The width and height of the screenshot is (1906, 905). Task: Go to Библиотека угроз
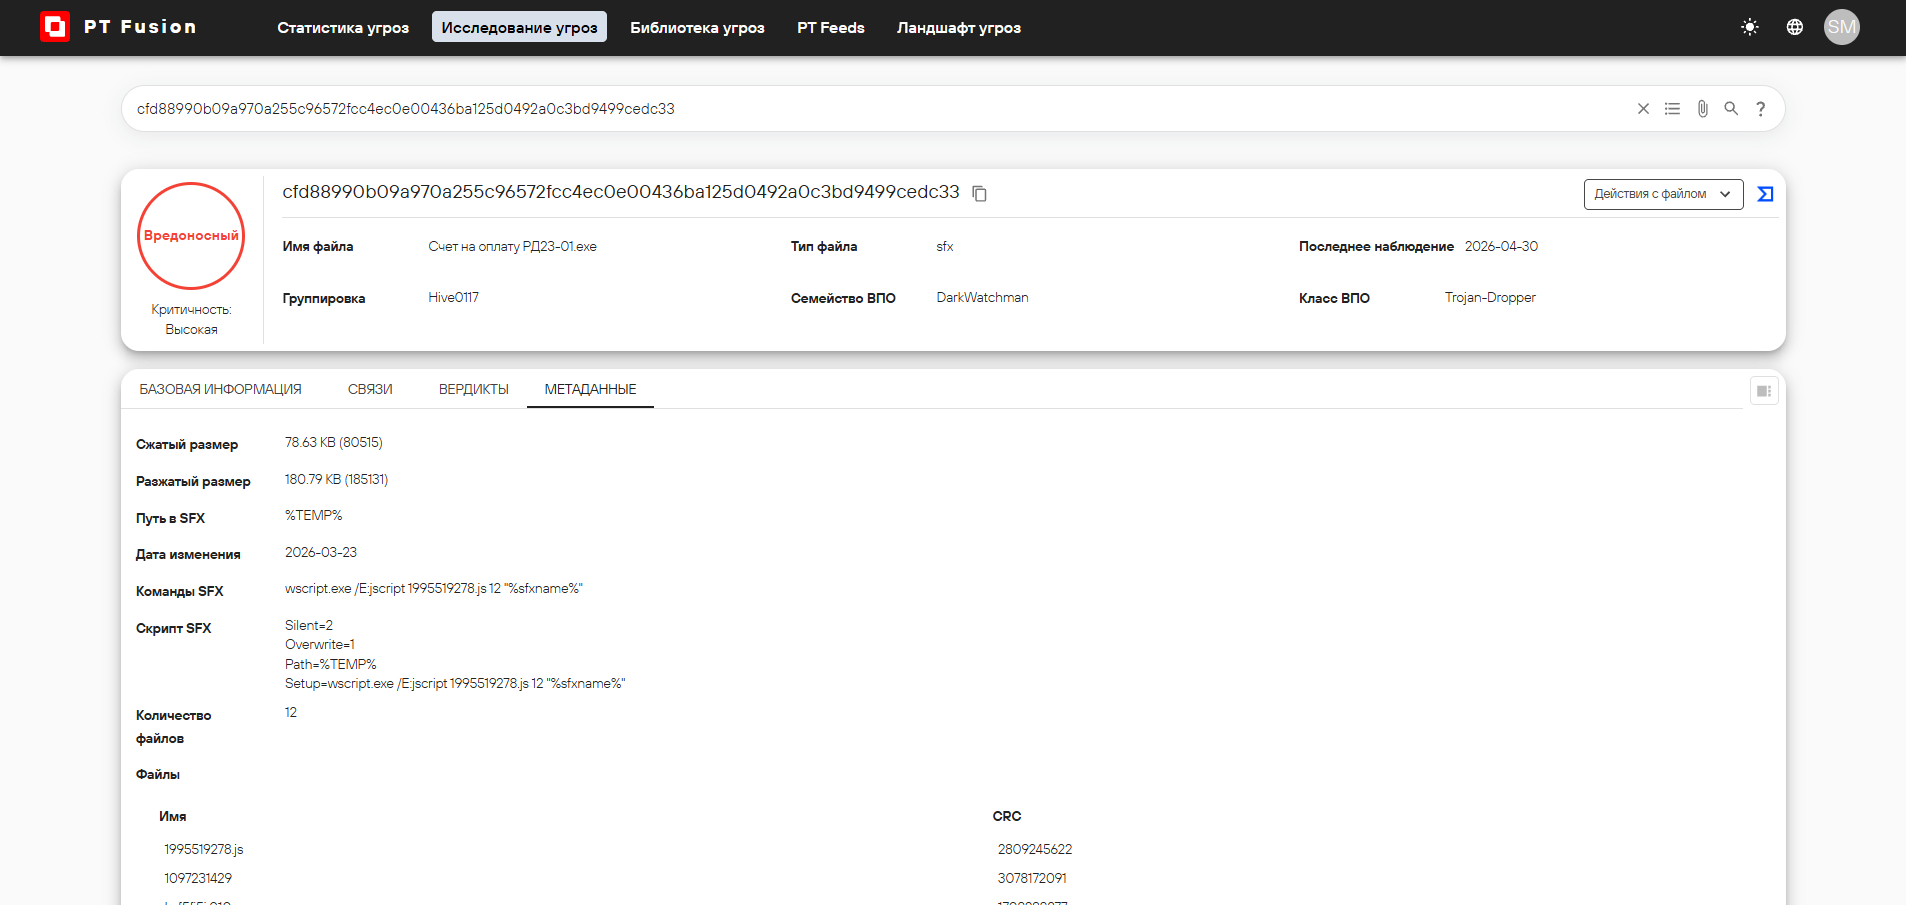(x=697, y=27)
